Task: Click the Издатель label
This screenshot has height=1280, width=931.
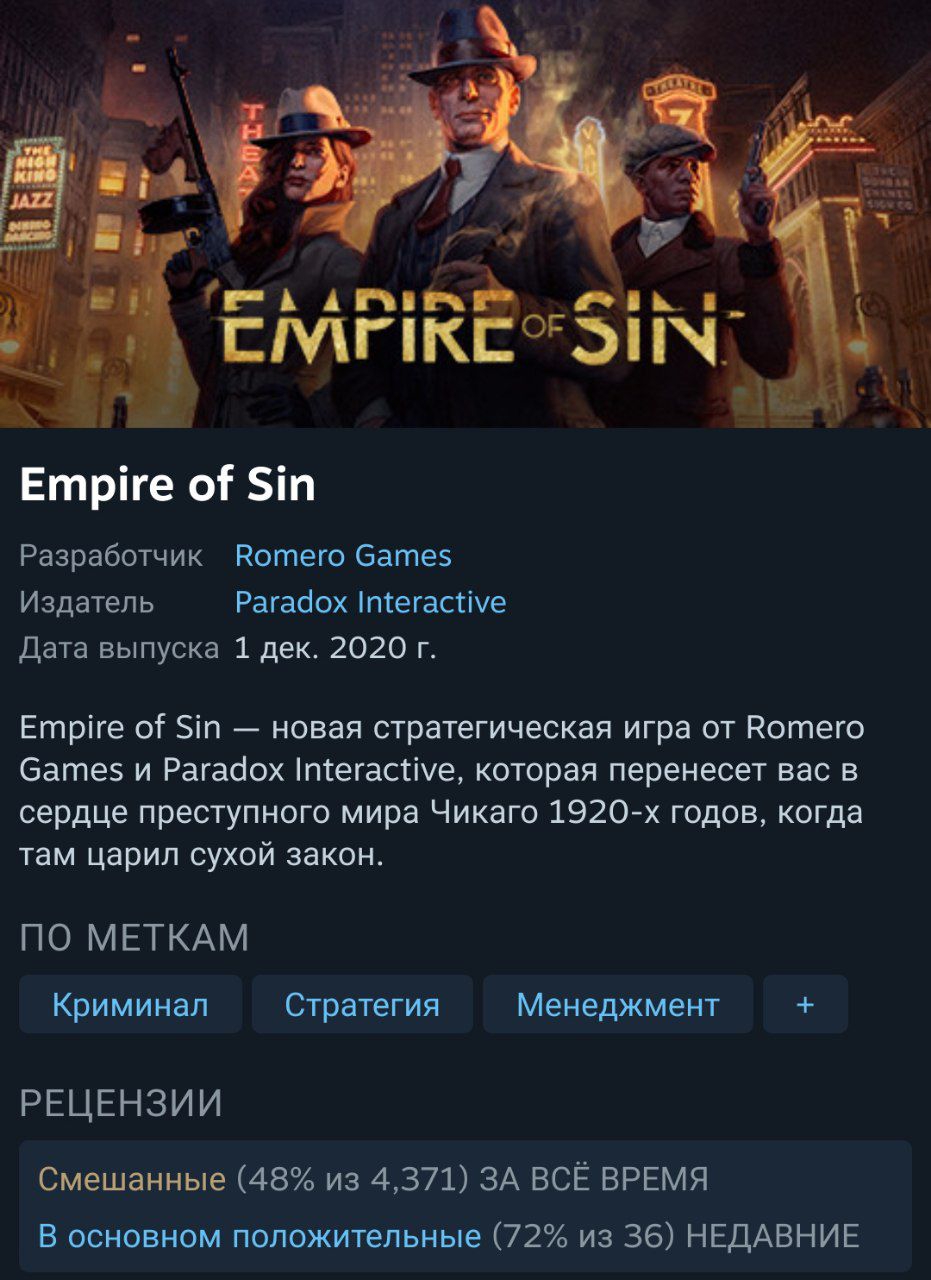Action: (x=87, y=602)
